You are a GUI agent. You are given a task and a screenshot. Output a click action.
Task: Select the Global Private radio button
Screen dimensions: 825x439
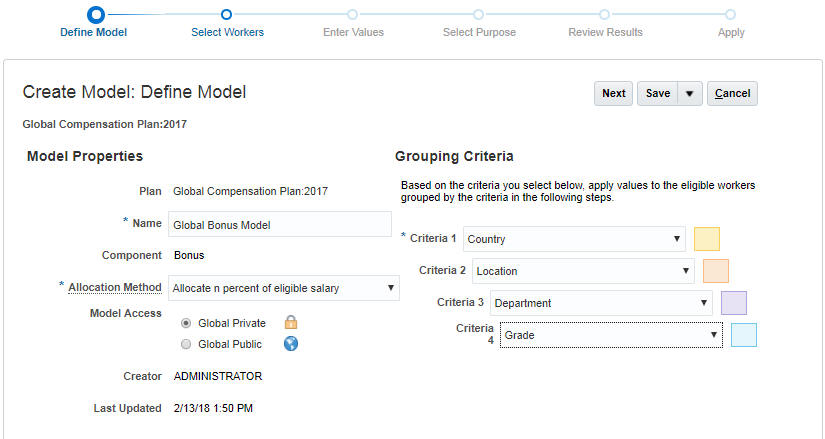point(186,323)
